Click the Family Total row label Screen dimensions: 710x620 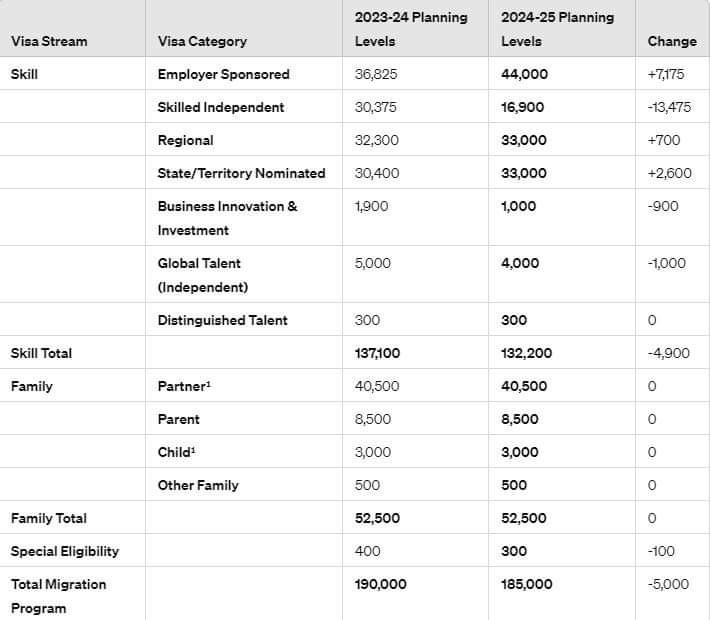tap(48, 518)
